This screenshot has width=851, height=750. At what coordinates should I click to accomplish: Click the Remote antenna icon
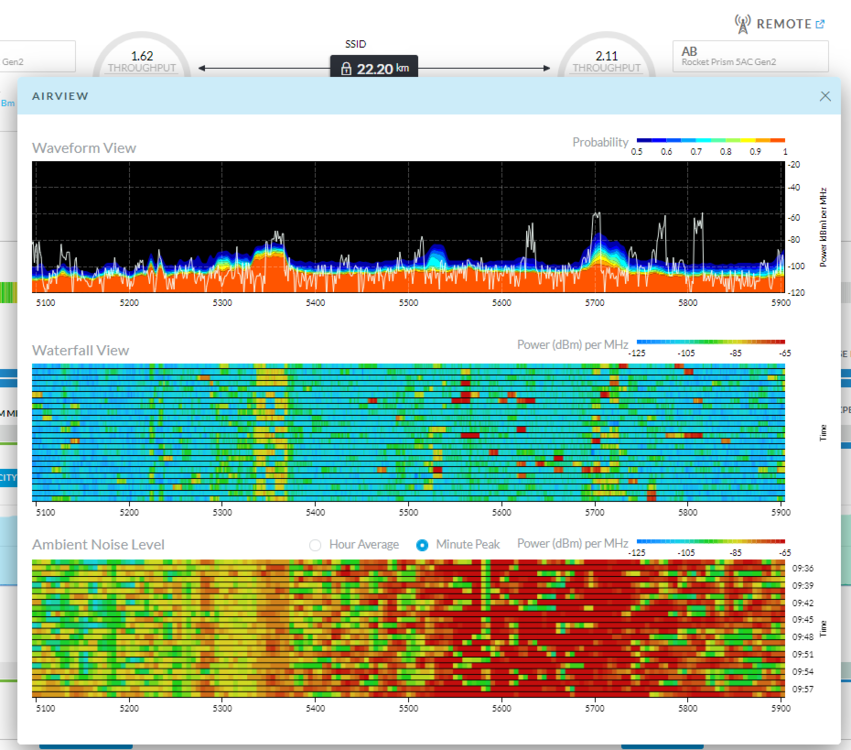click(742, 23)
